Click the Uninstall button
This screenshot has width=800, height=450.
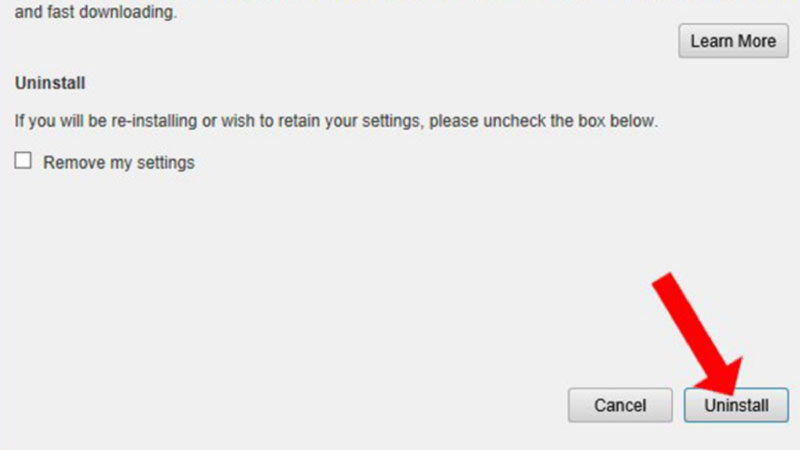736,405
